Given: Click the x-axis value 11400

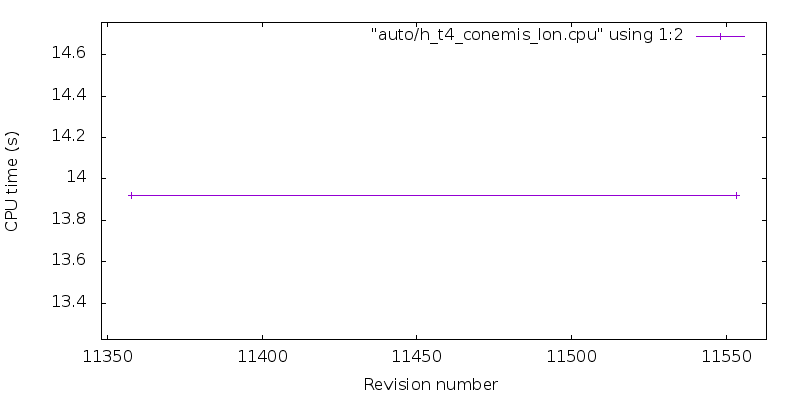Looking at the screenshot, I should (262, 357).
